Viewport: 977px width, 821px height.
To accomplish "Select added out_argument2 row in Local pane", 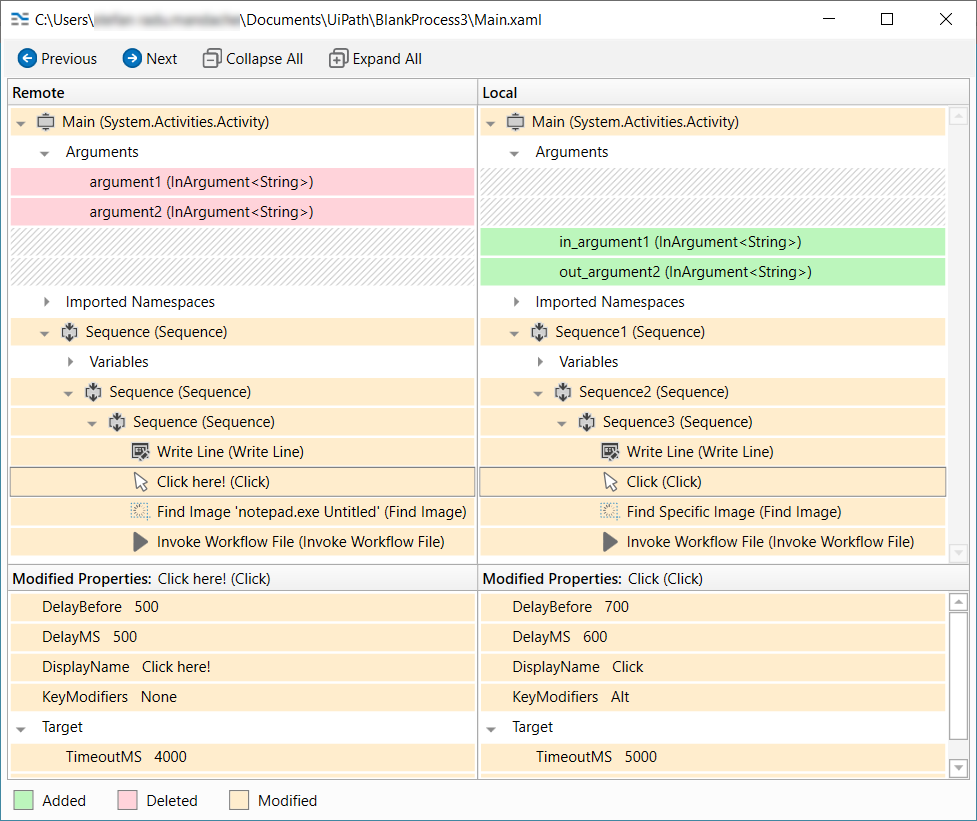I will [x=712, y=272].
